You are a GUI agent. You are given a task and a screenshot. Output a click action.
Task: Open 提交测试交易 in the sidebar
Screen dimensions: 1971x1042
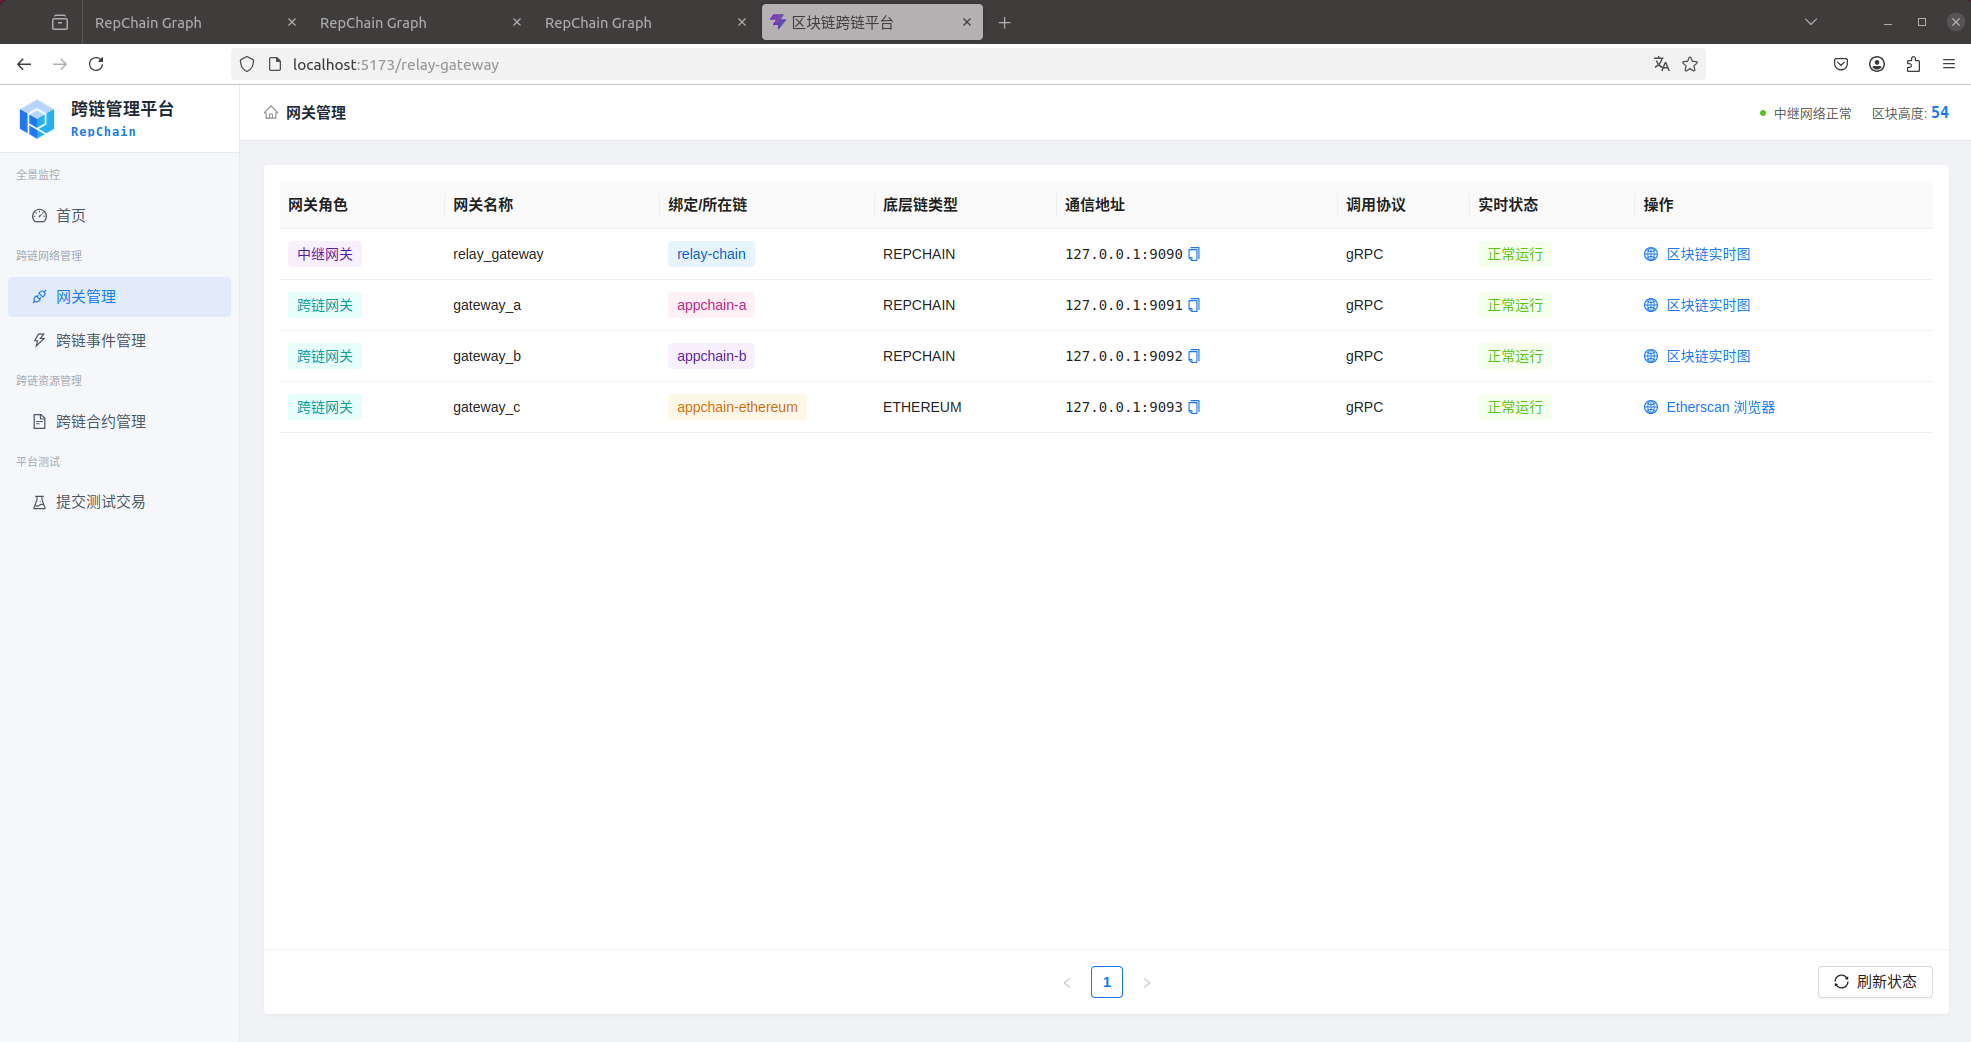[119, 502]
